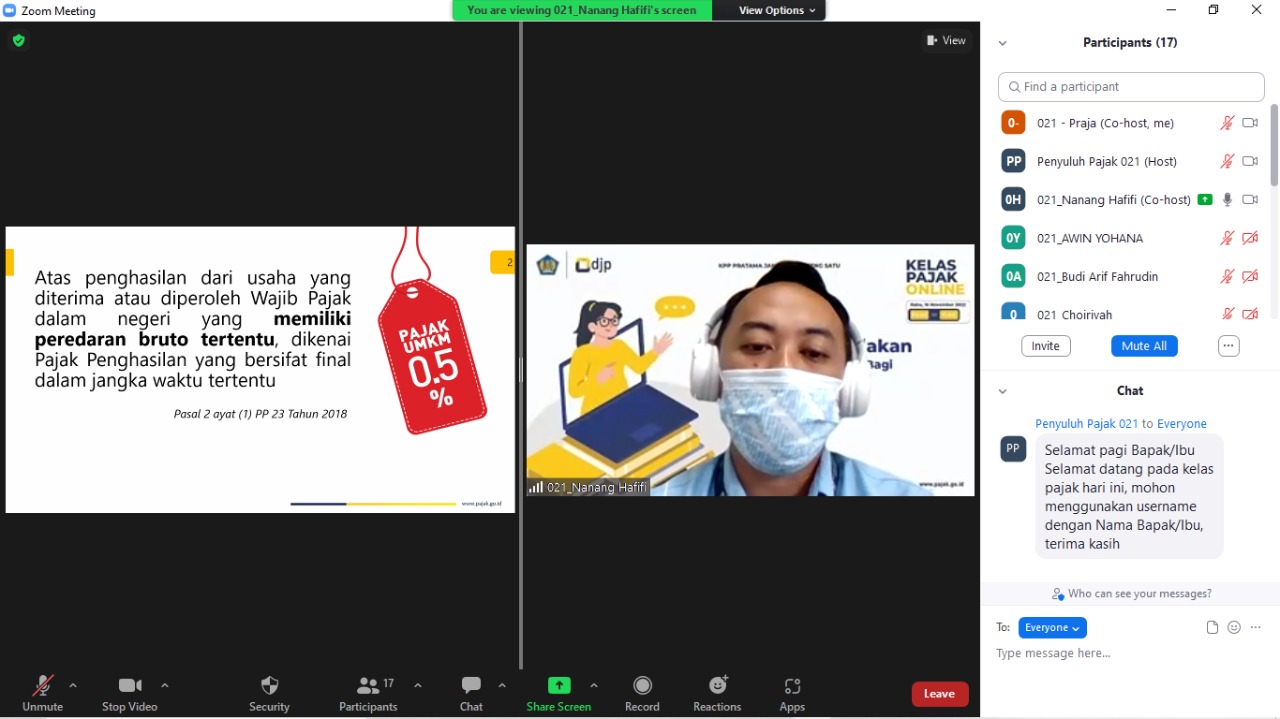Click the Security shield icon

269,686
